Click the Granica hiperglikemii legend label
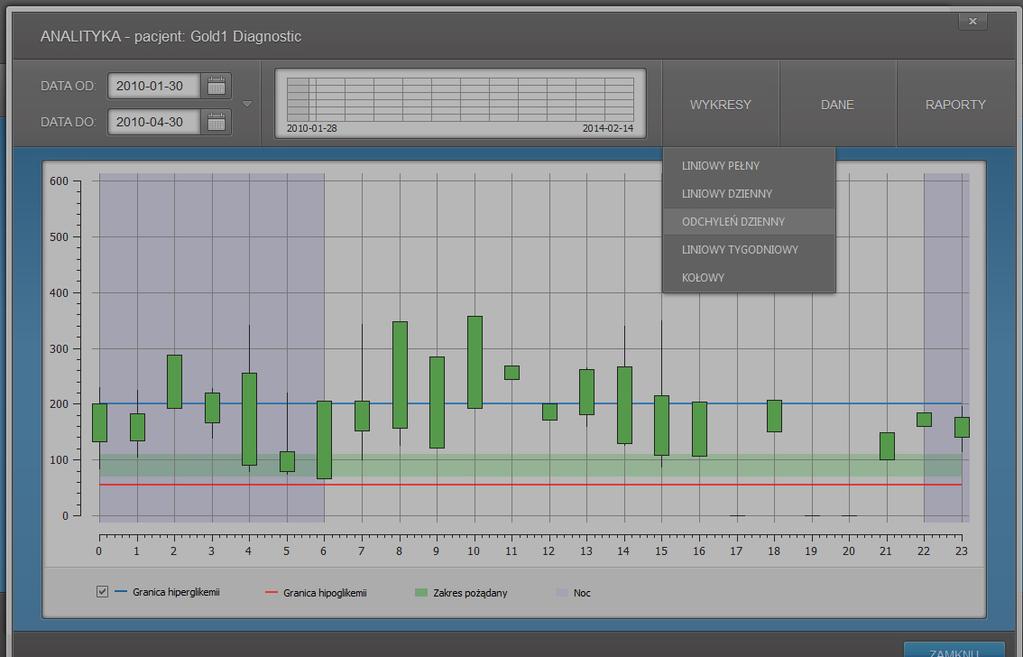Screen dimensions: 1023x657 click(176, 592)
